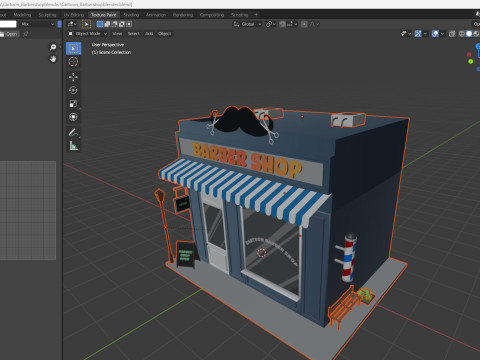Open the Global transform orientation dropdown
The height and width of the screenshot is (360, 480).
pos(247,24)
